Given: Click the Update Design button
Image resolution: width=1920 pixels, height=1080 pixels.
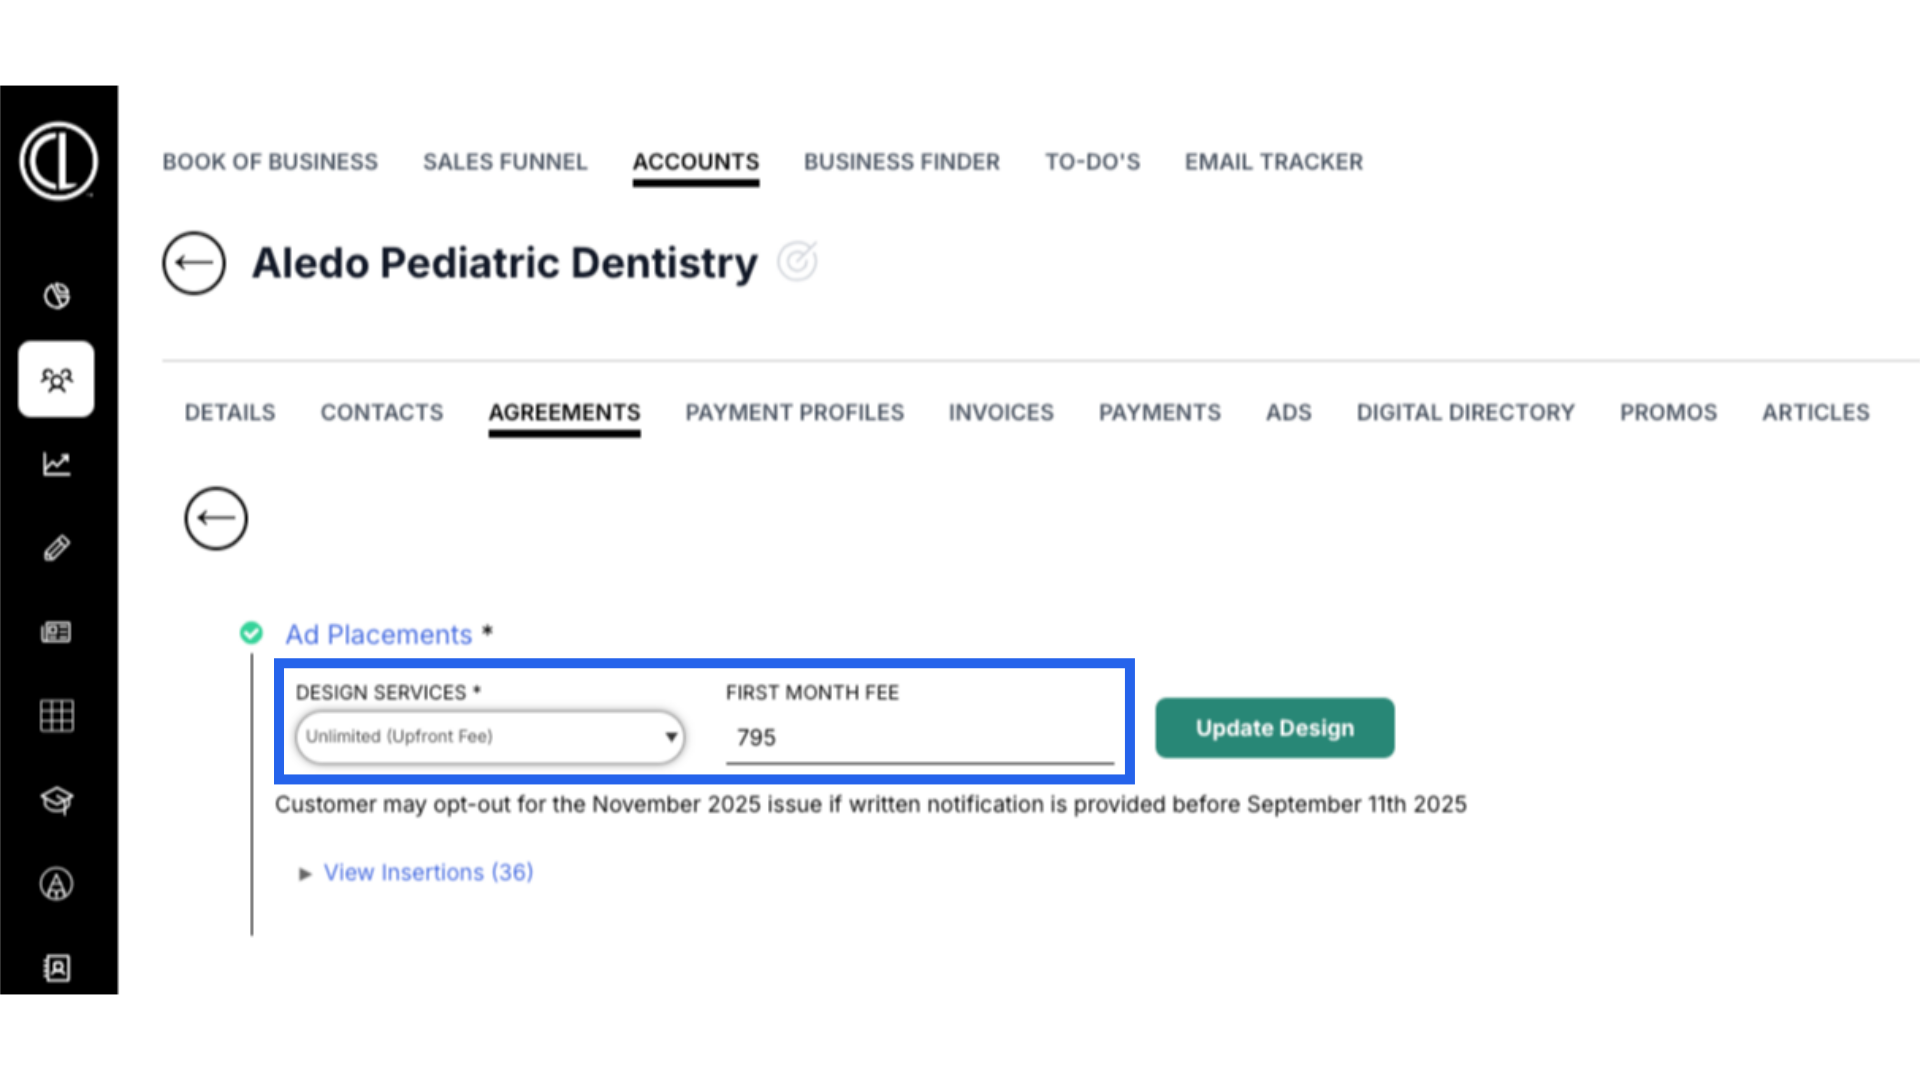Looking at the screenshot, I should [x=1275, y=728].
